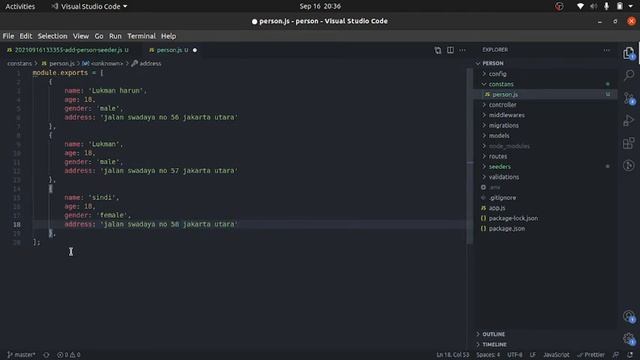Click the volume icon in the top bar
Viewport: 640px width, 360px height.
coord(593,6)
